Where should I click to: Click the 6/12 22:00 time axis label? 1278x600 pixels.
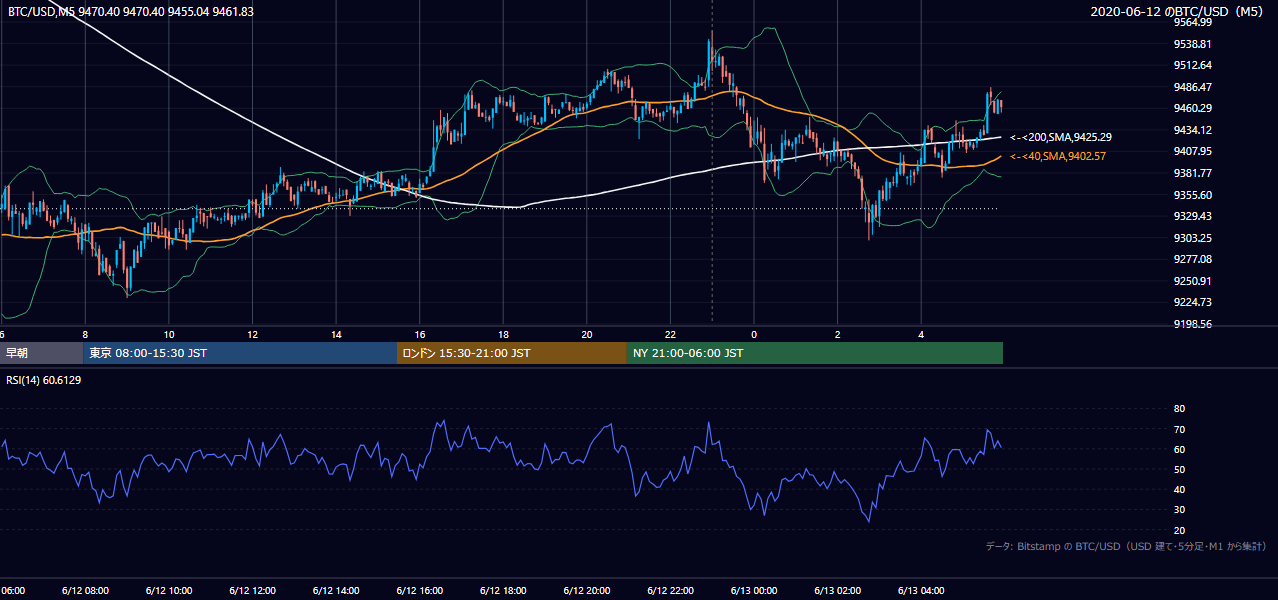click(670, 590)
